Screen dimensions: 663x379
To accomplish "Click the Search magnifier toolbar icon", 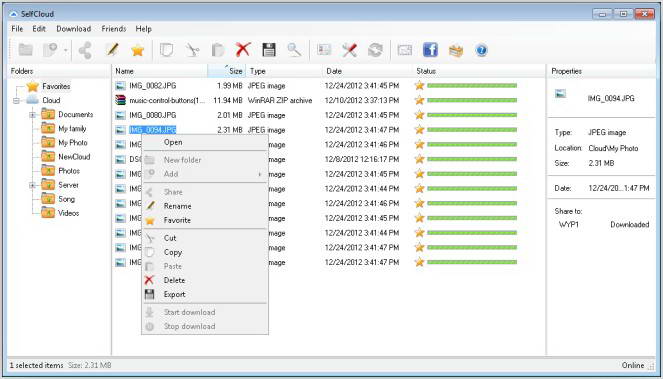I will click(294, 50).
